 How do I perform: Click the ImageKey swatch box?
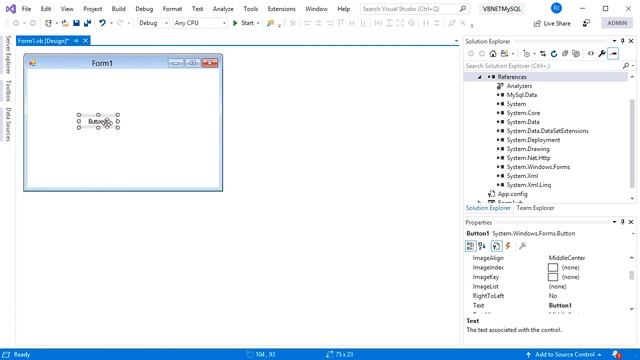coord(553,277)
